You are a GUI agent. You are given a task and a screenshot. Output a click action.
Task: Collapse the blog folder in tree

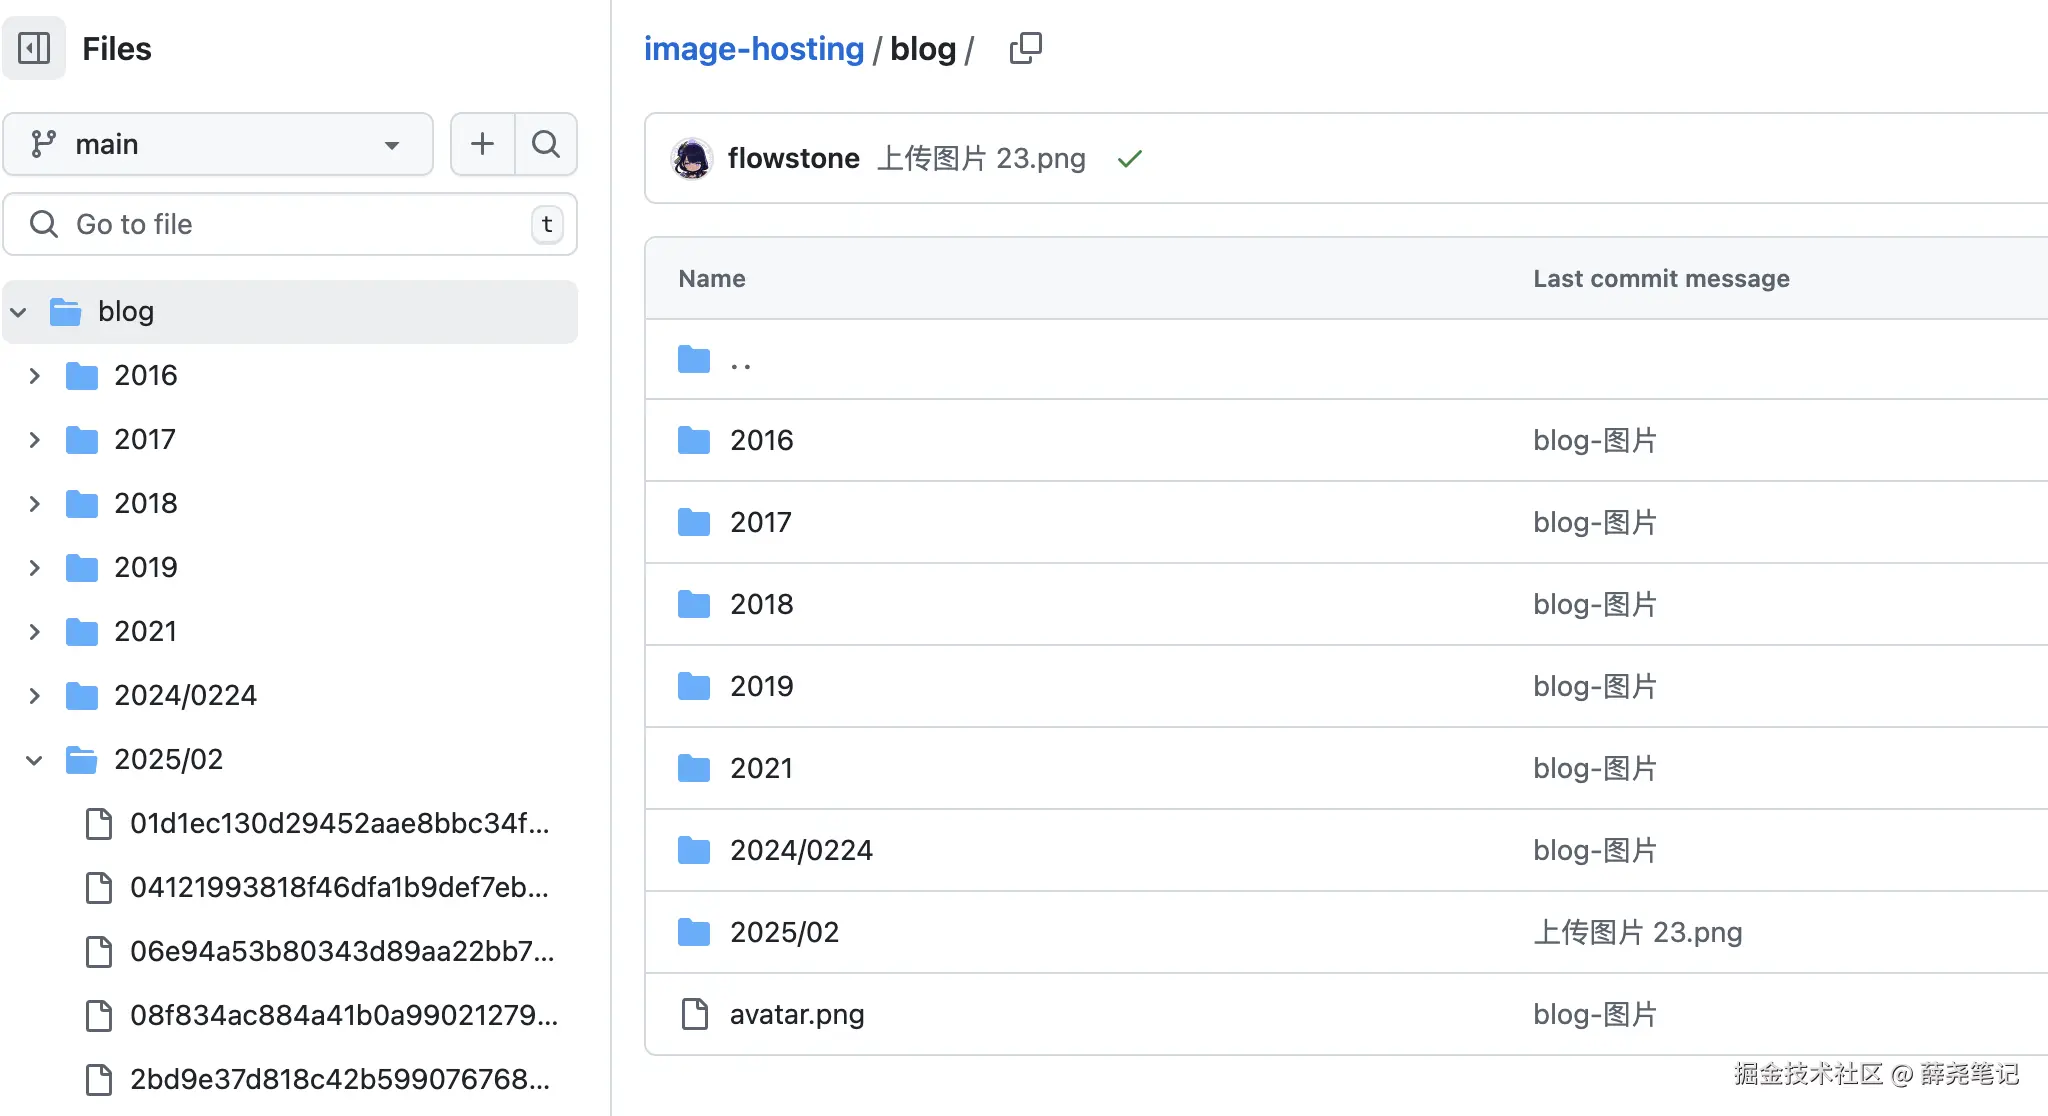coord(19,312)
